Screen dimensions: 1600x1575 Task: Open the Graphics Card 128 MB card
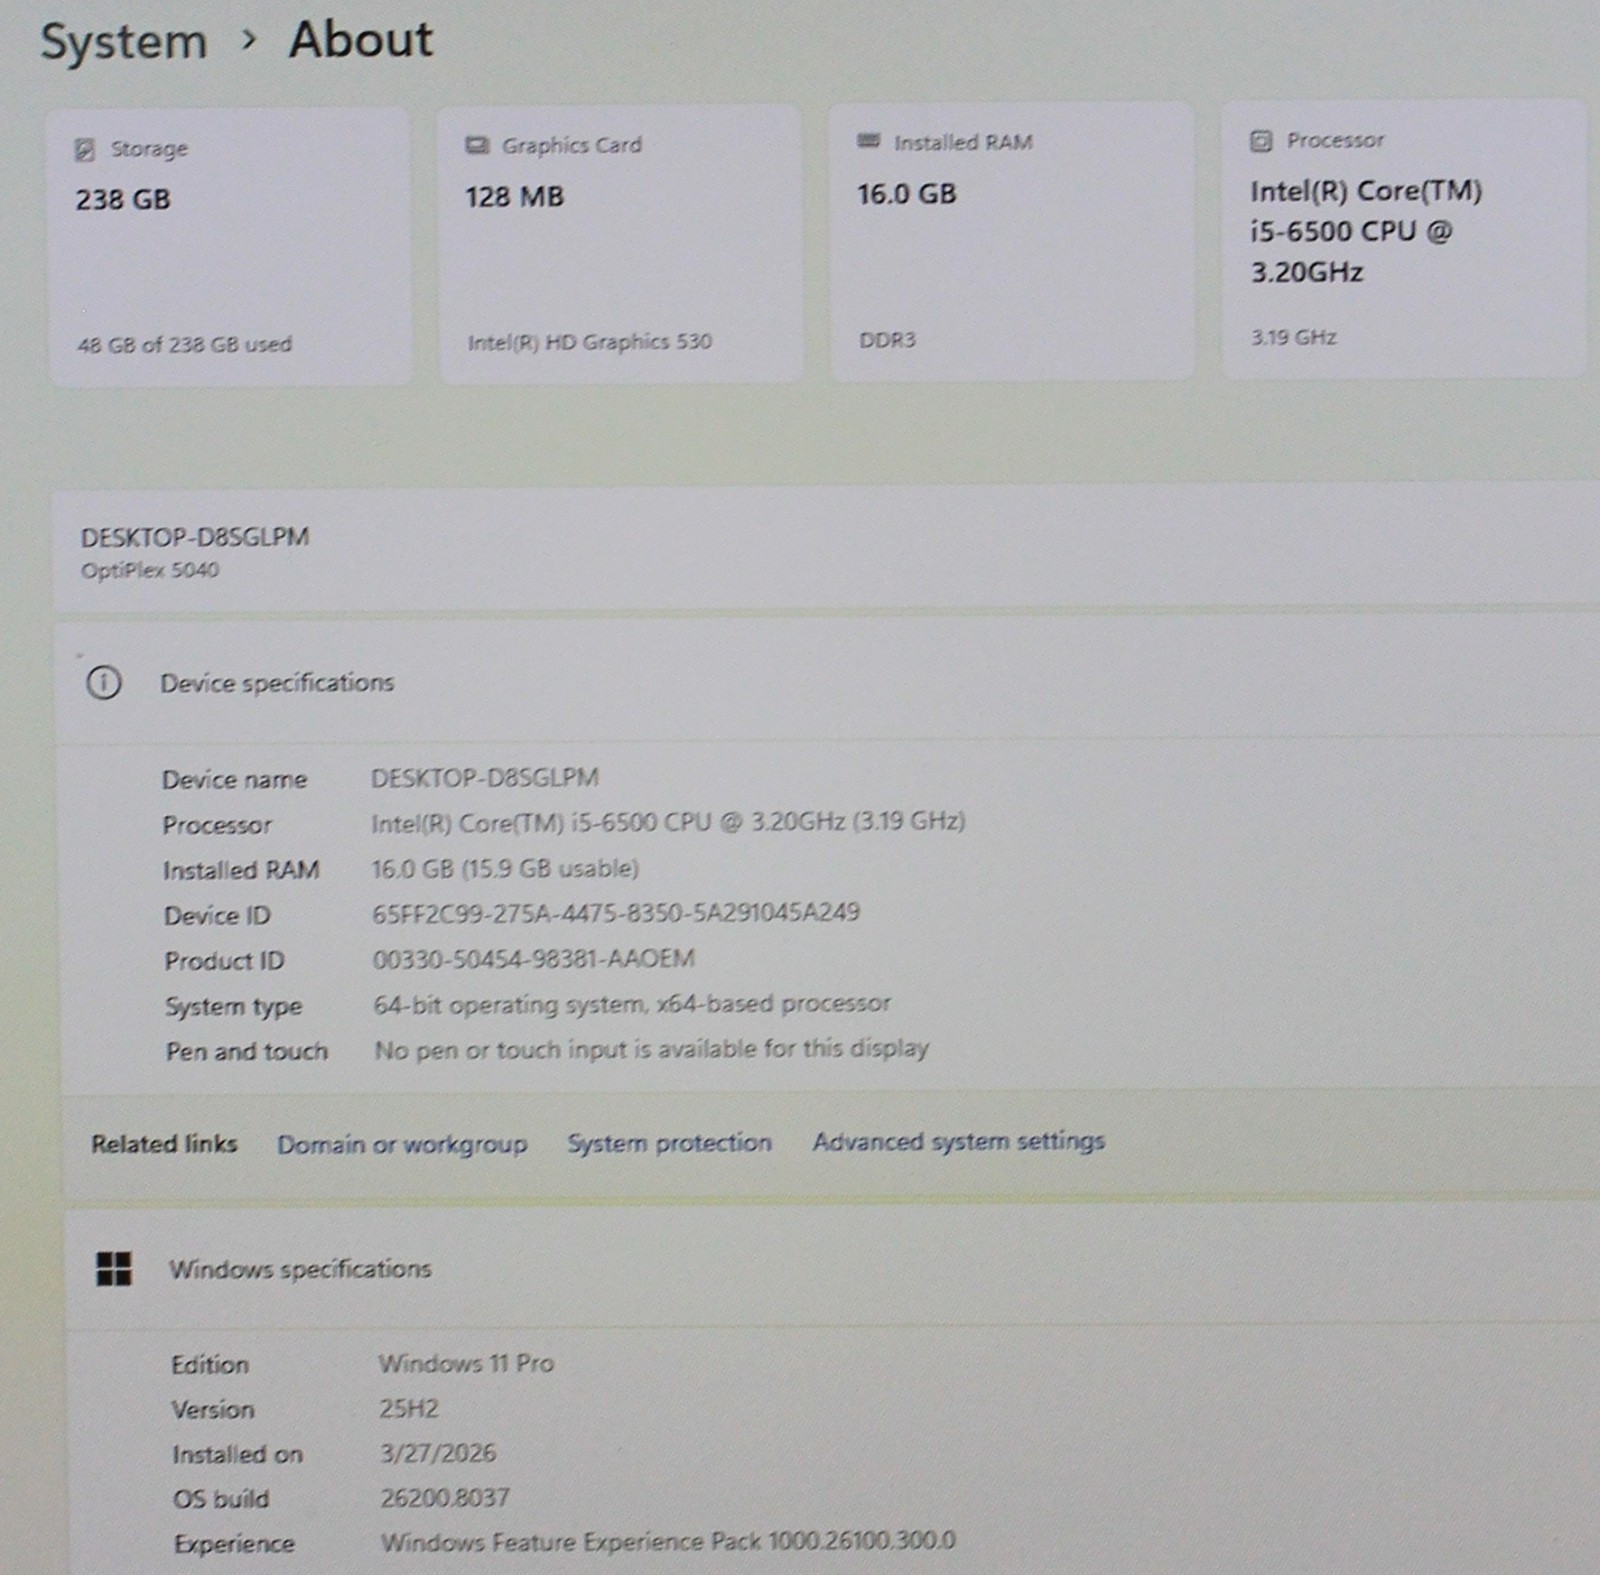[619, 243]
